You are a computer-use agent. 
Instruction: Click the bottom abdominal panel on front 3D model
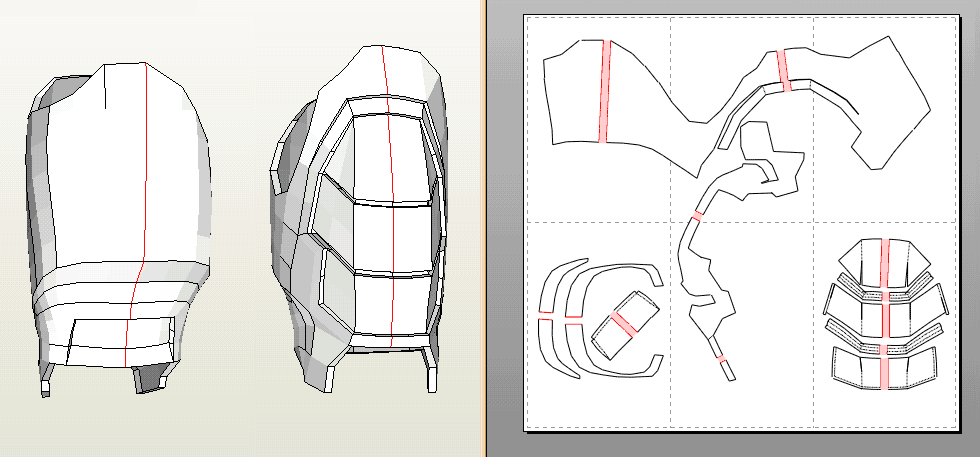tap(391, 306)
